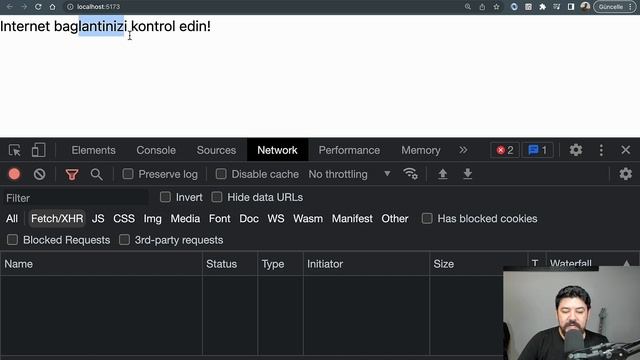Toggle the browser side panel
The height and width of the screenshot is (360, 640).
(x=571, y=7)
